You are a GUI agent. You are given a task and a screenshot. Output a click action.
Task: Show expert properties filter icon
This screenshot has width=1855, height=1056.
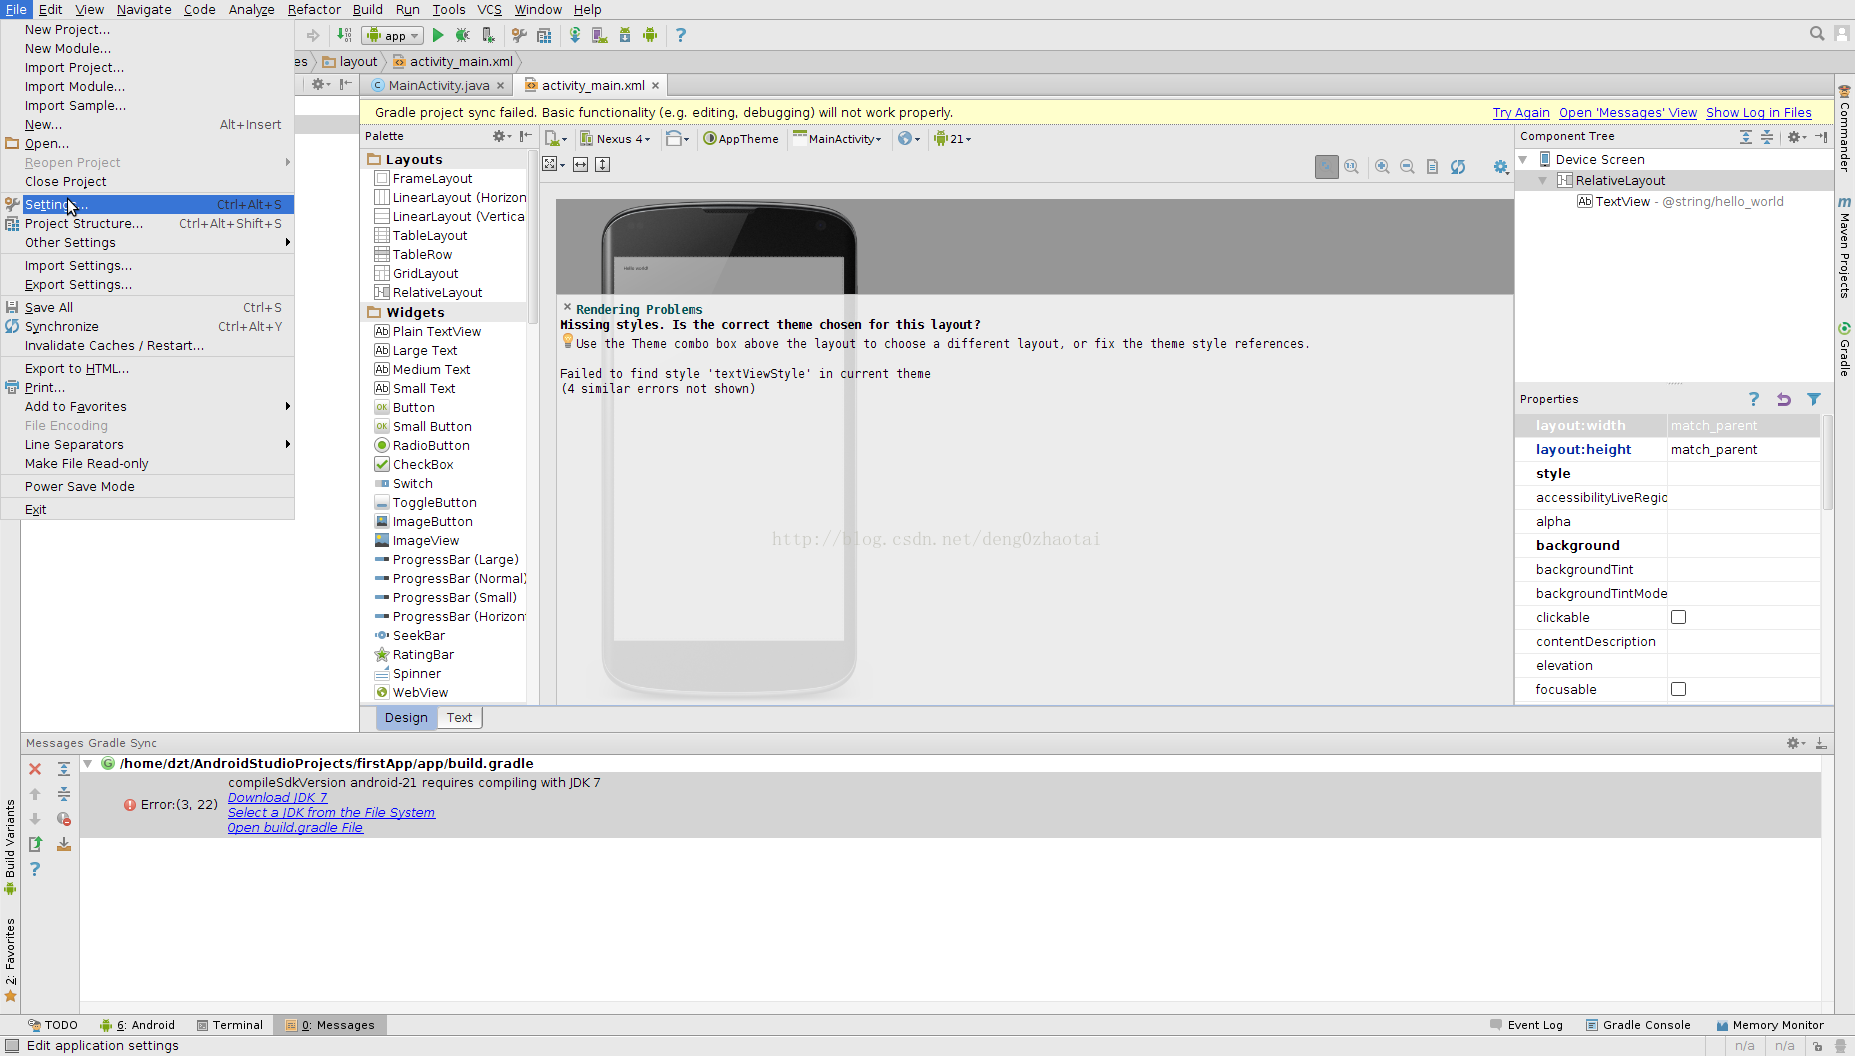pos(1814,399)
